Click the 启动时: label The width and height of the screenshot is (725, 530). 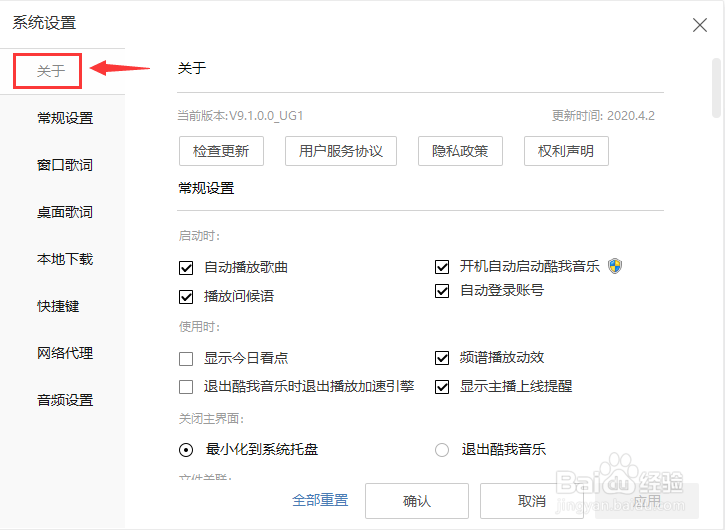199,236
